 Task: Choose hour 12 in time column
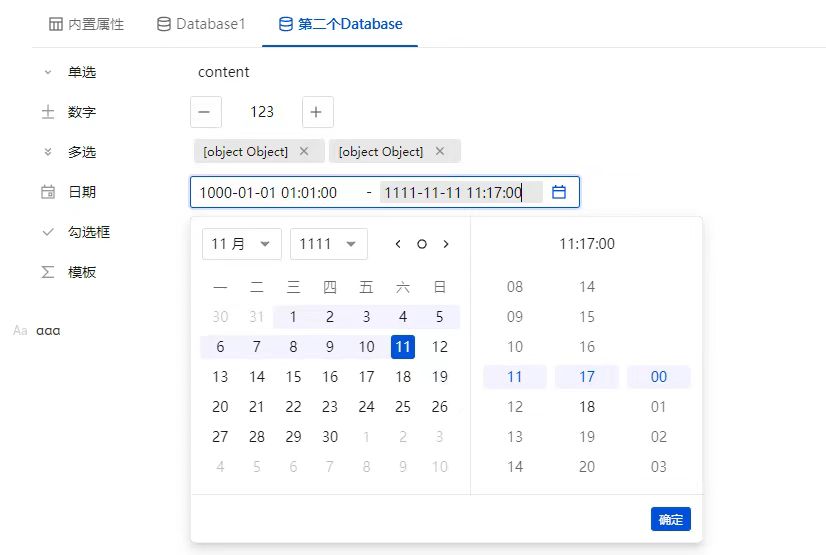tap(515, 407)
